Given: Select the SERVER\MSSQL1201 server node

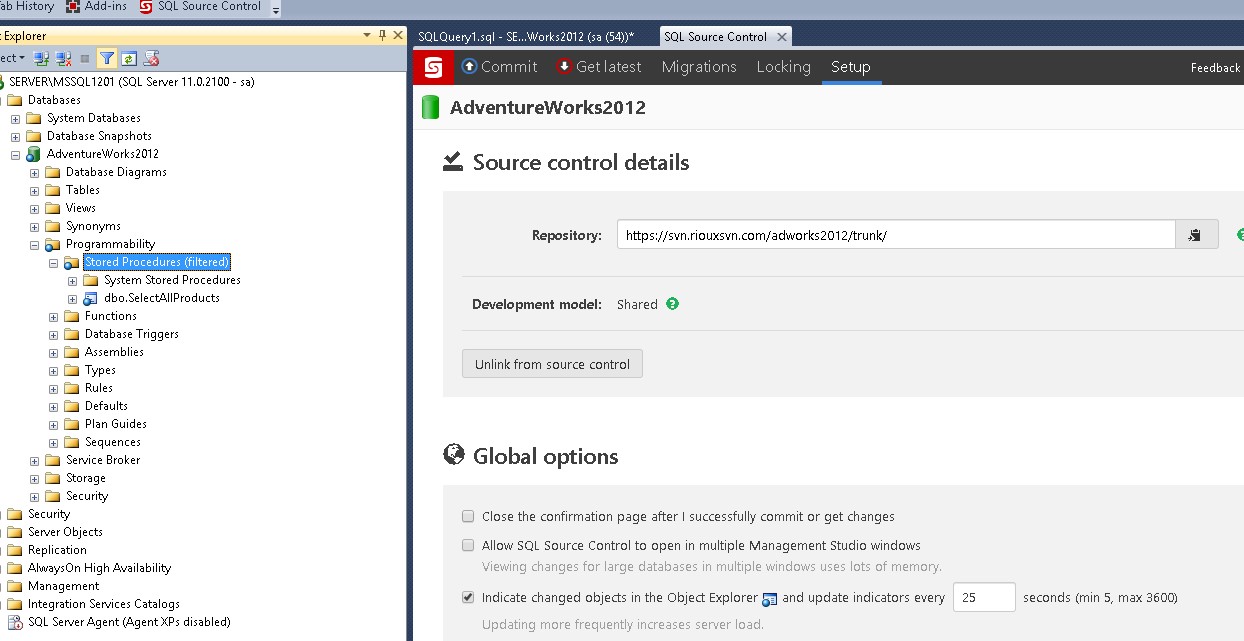Looking at the screenshot, I should click(131, 82).
